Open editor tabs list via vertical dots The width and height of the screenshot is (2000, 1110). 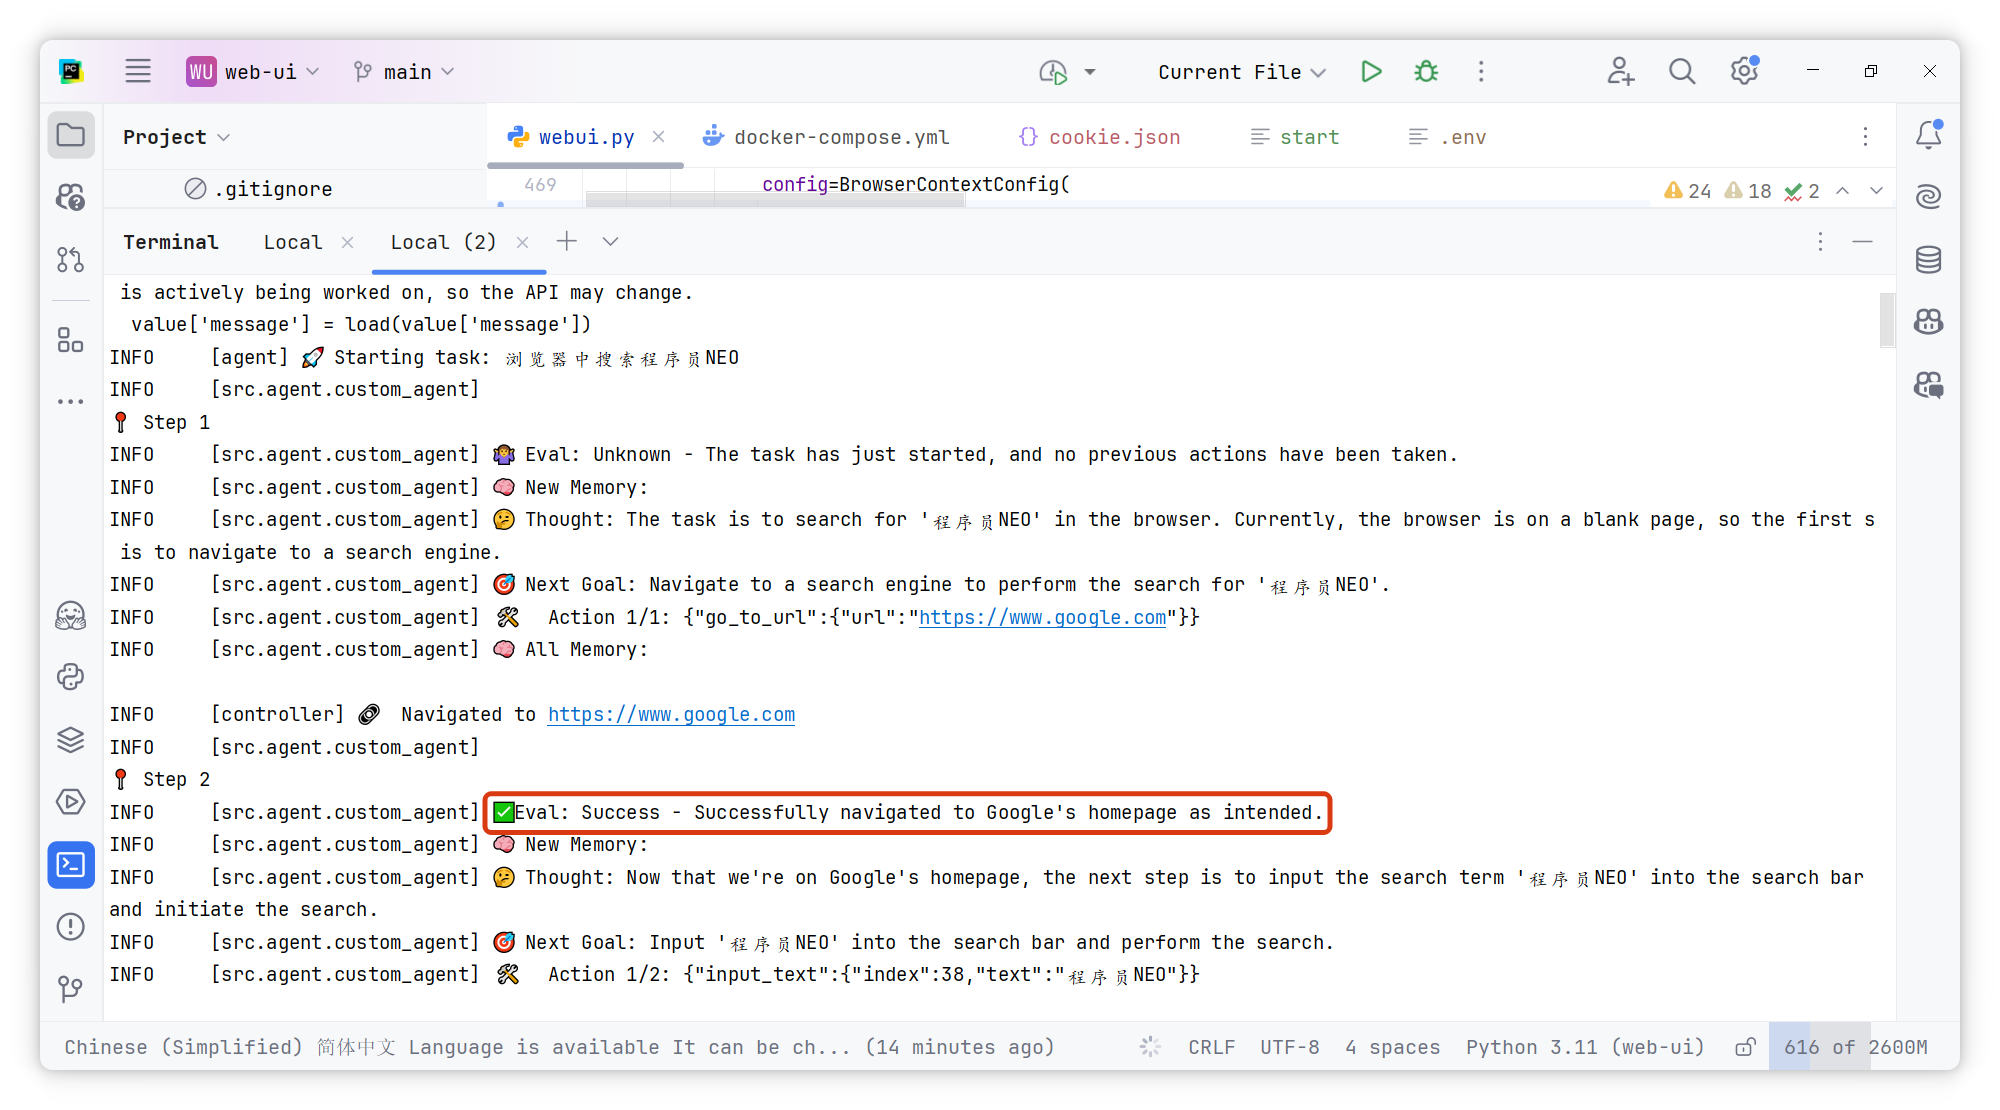click(1865, 136)
